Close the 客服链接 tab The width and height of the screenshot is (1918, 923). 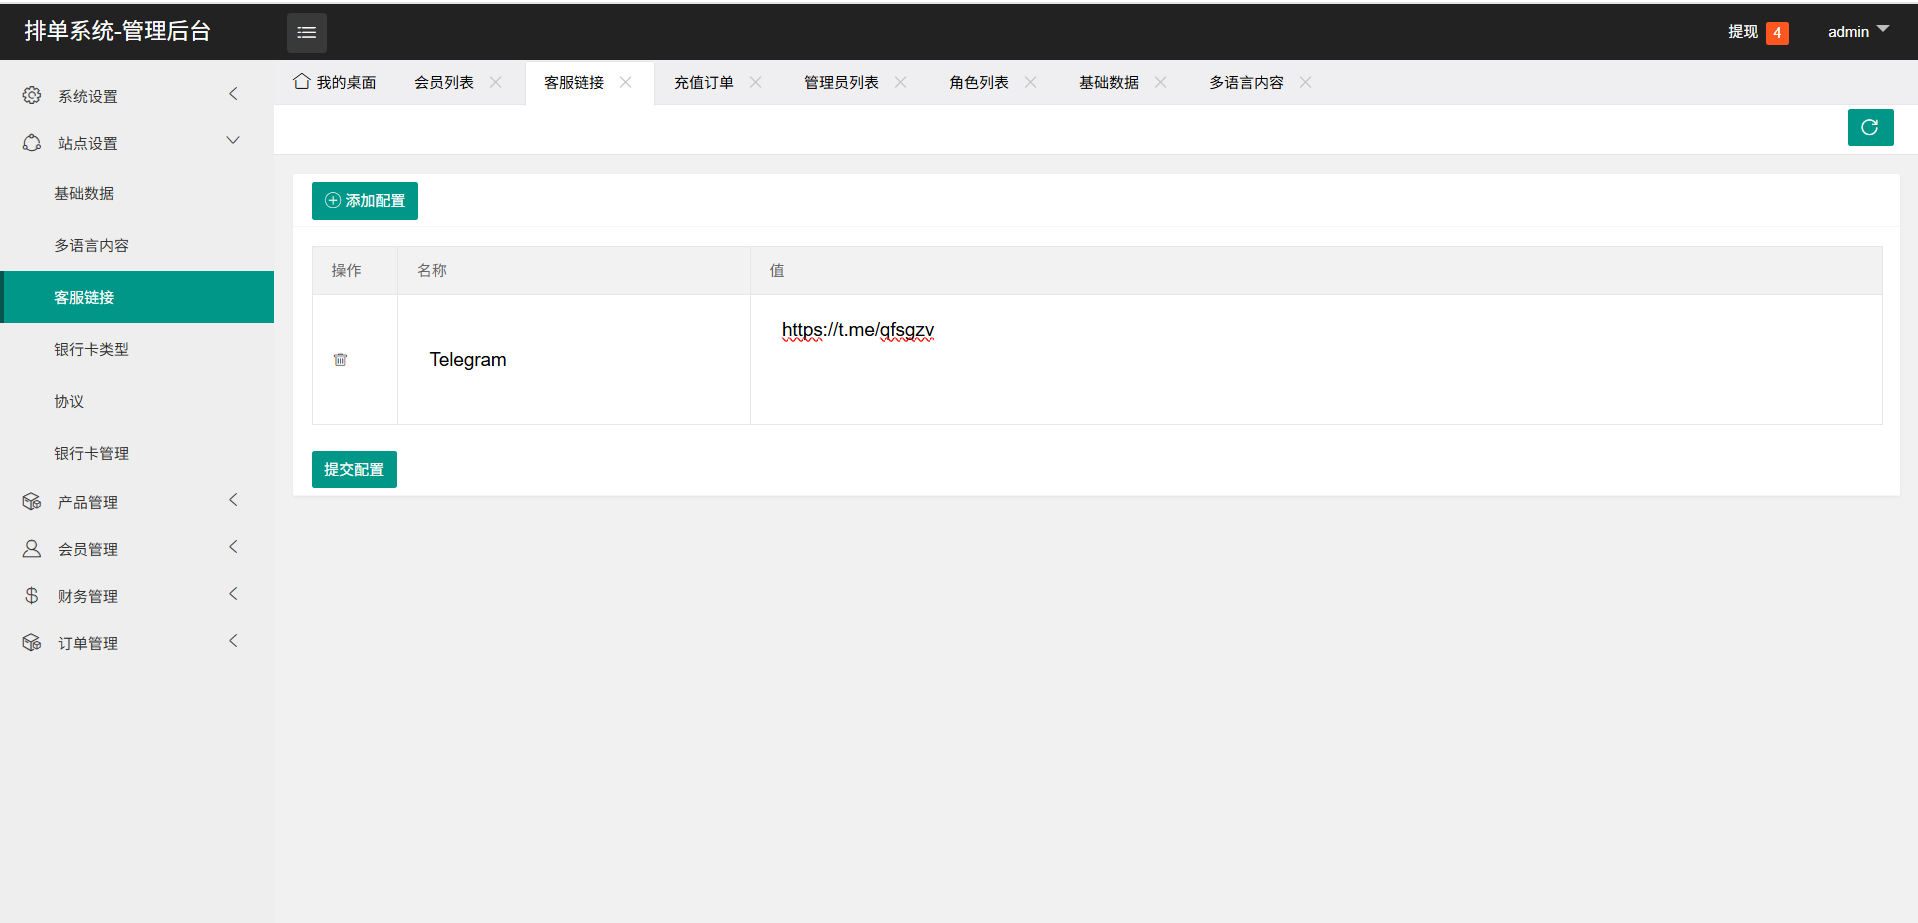[x=625, y=82]
